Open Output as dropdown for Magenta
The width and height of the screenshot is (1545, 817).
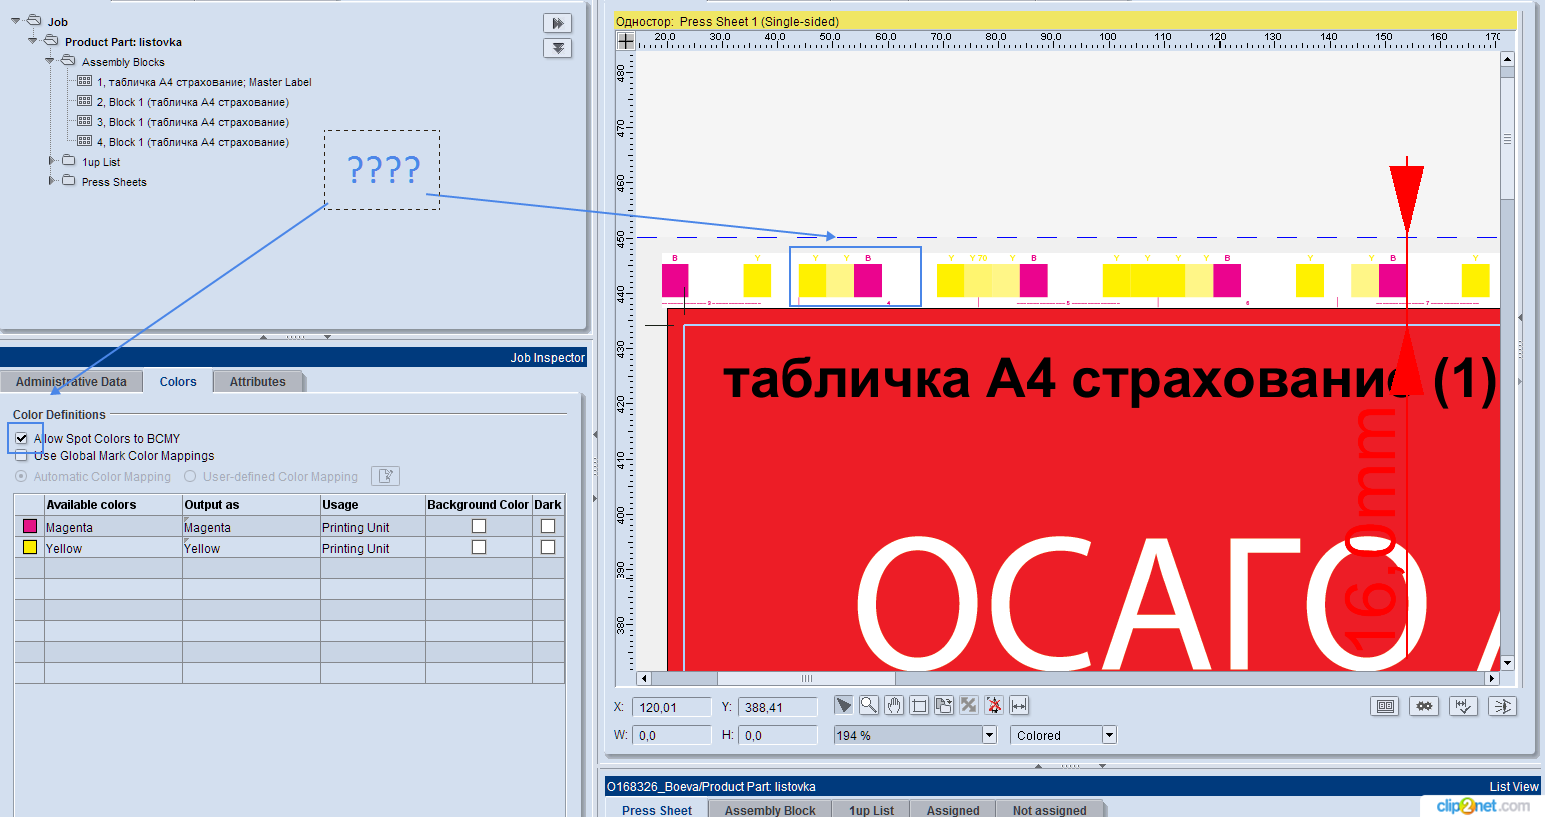251,527
